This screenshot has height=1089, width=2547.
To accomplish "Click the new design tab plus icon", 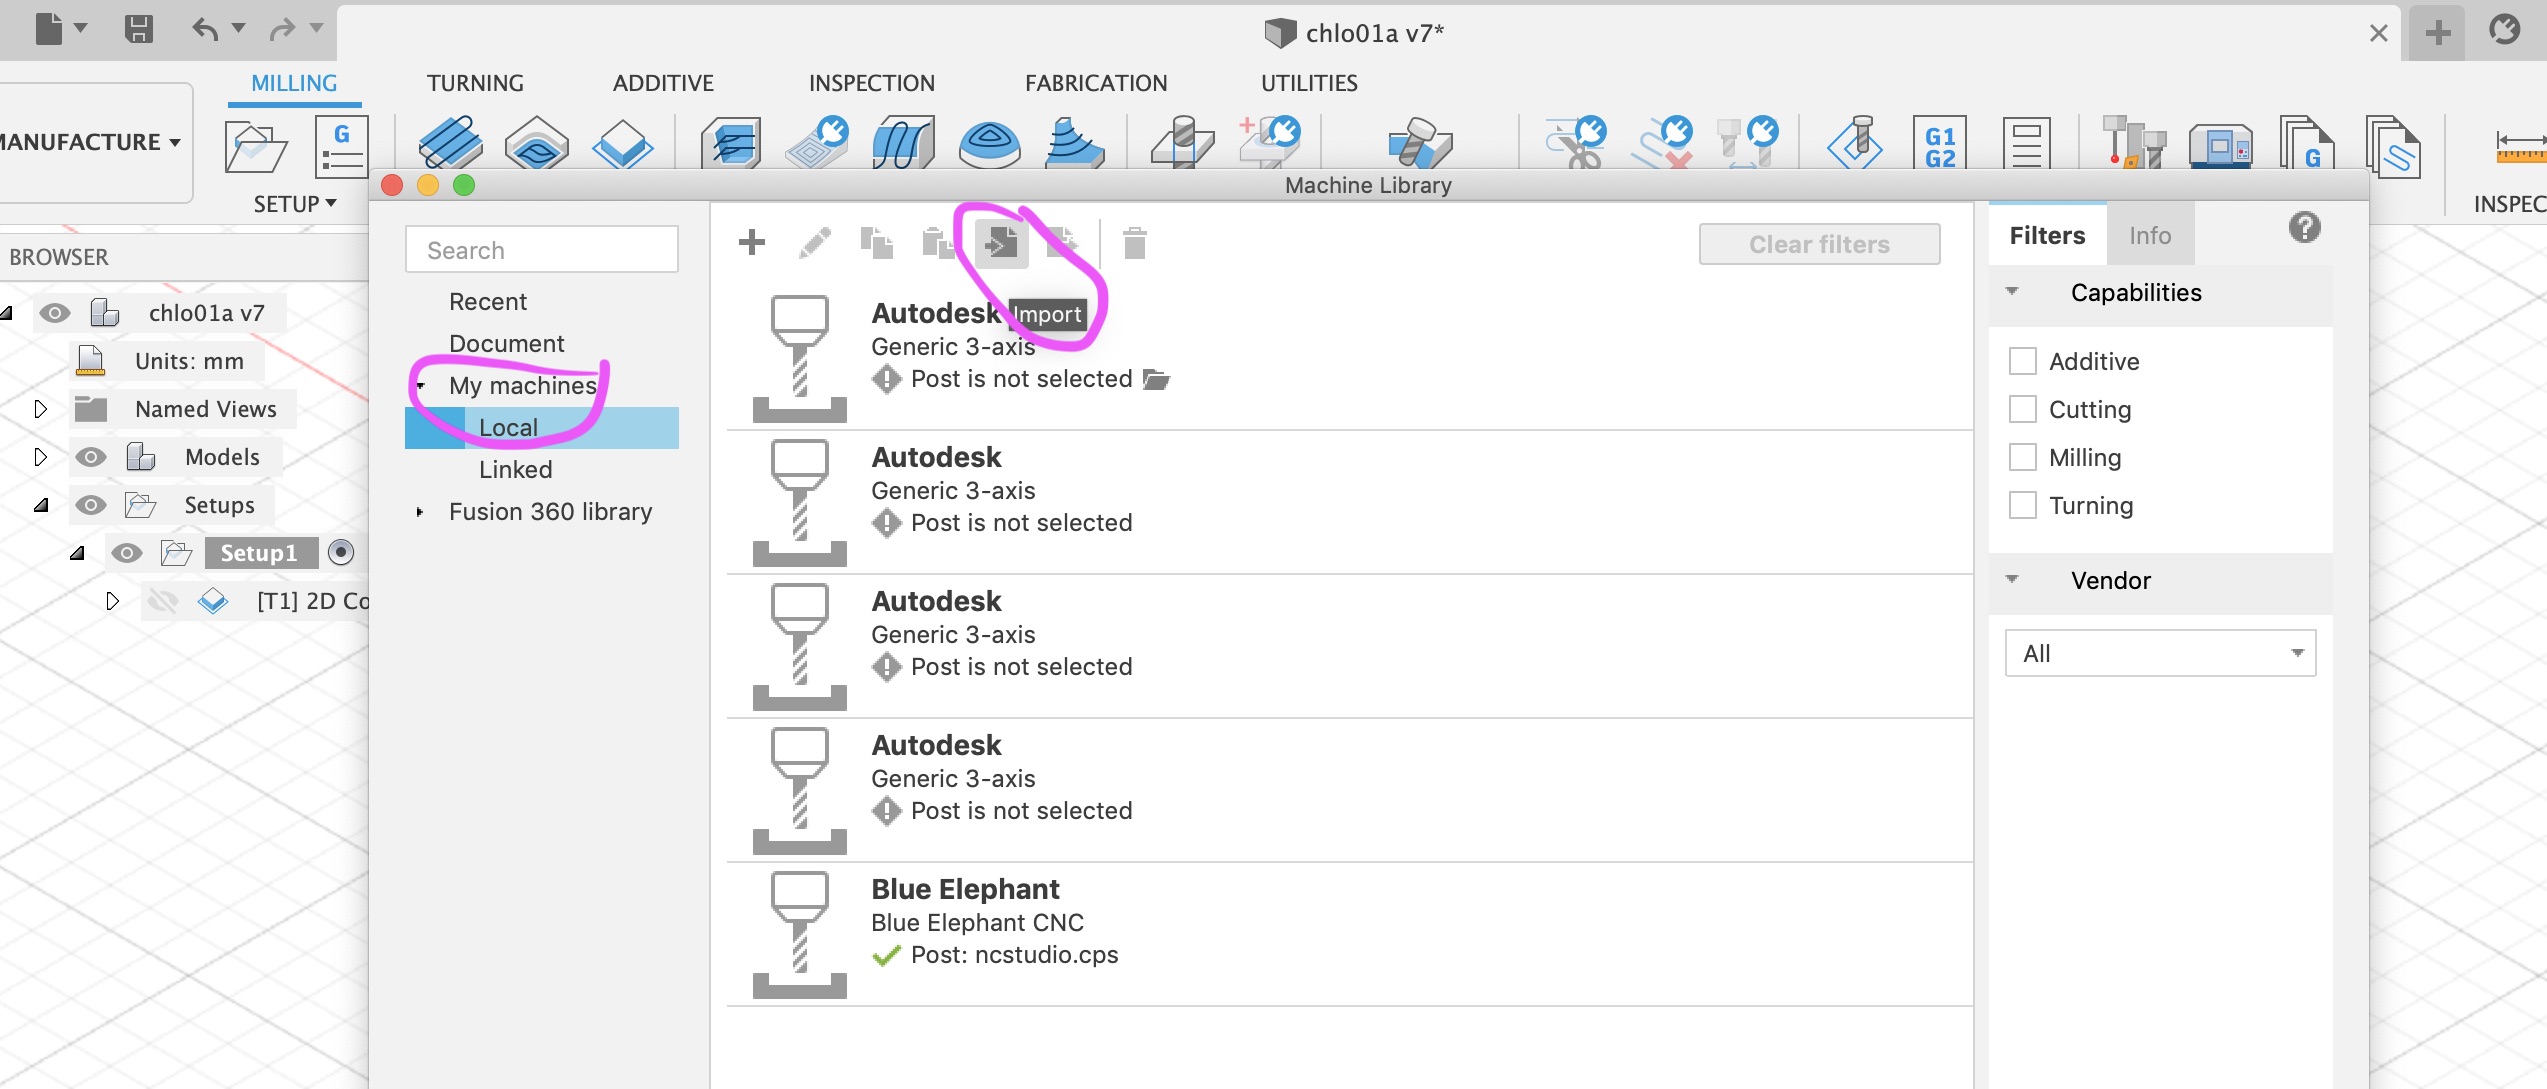I will (x=2437, y=33).
